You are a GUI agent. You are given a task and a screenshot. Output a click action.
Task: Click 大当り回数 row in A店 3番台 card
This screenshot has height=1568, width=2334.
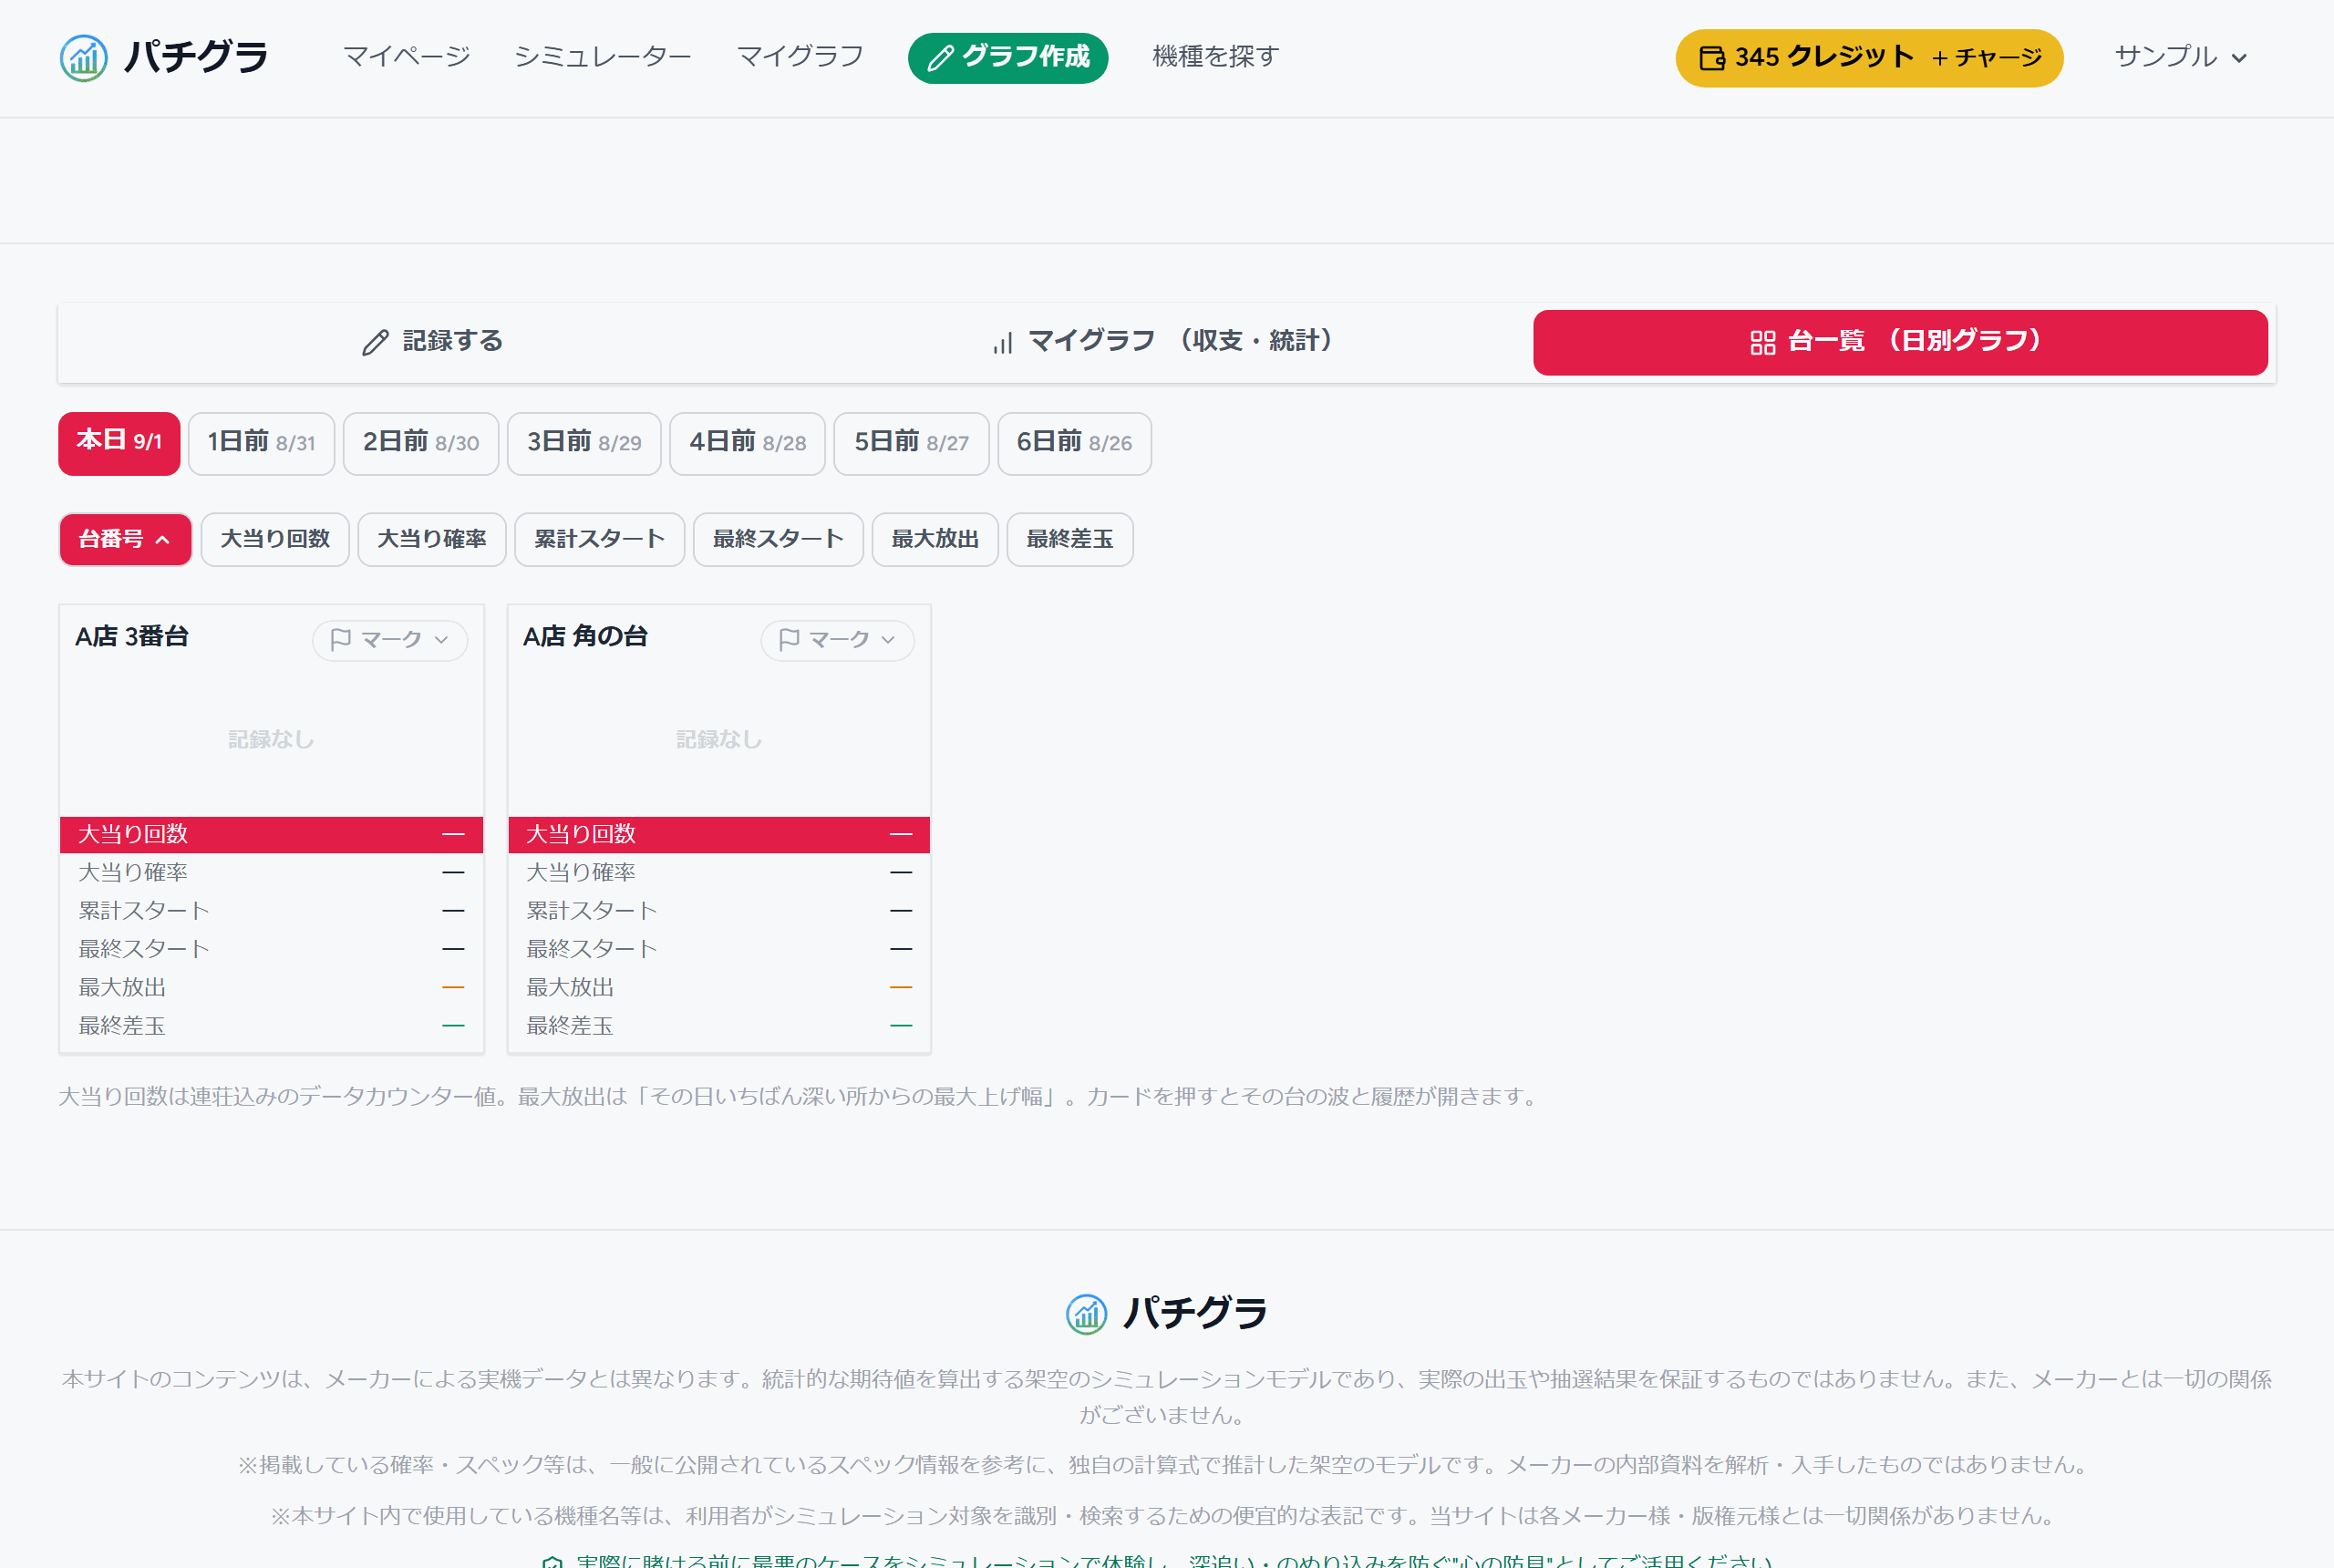point(271,834)
